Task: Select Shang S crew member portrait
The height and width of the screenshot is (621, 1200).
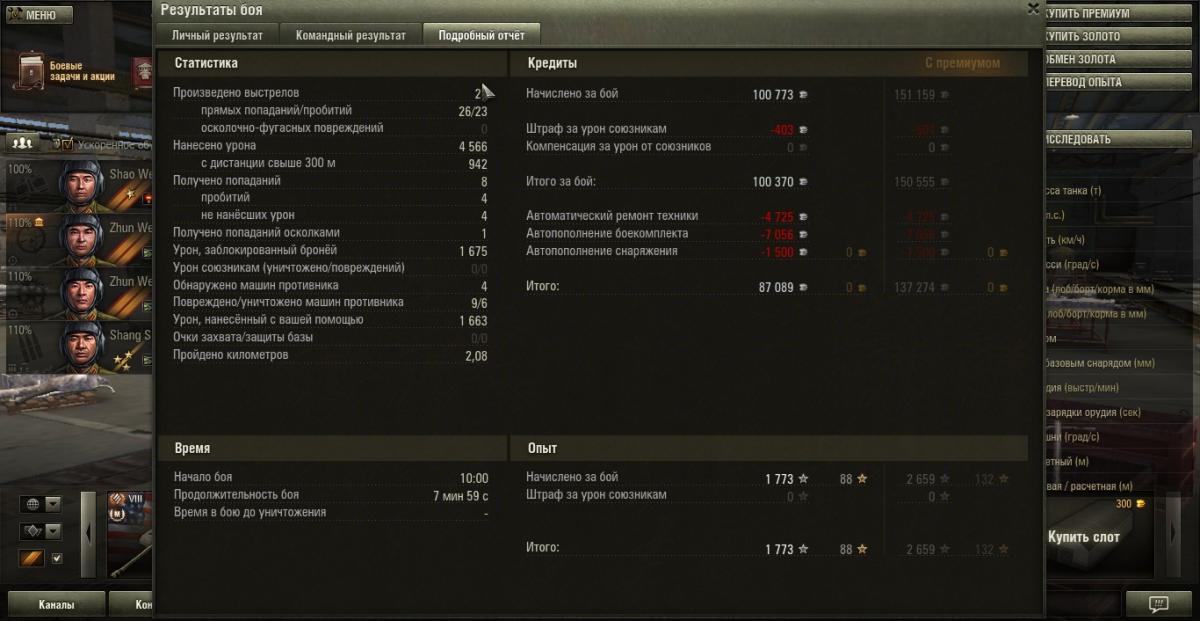Action: (81, 347)
